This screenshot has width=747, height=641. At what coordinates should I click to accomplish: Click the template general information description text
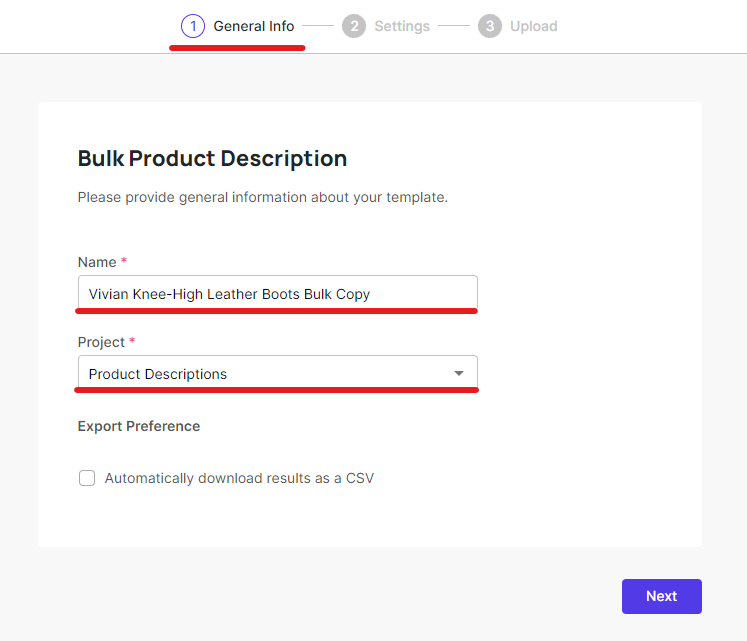[x=262, y=197]
